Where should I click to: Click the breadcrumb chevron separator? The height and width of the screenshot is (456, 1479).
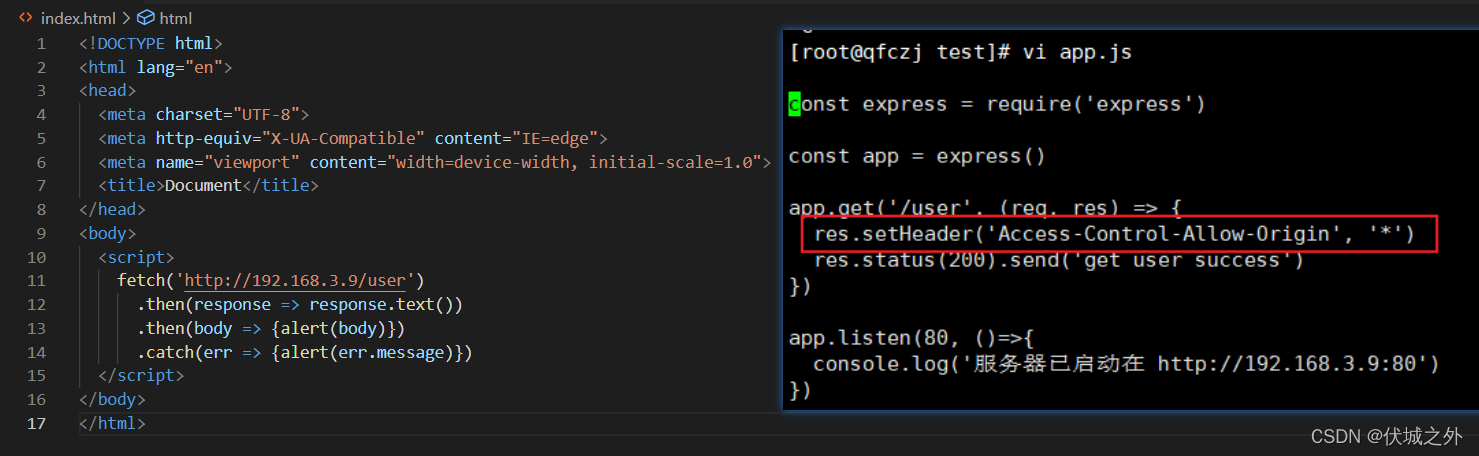125,18
